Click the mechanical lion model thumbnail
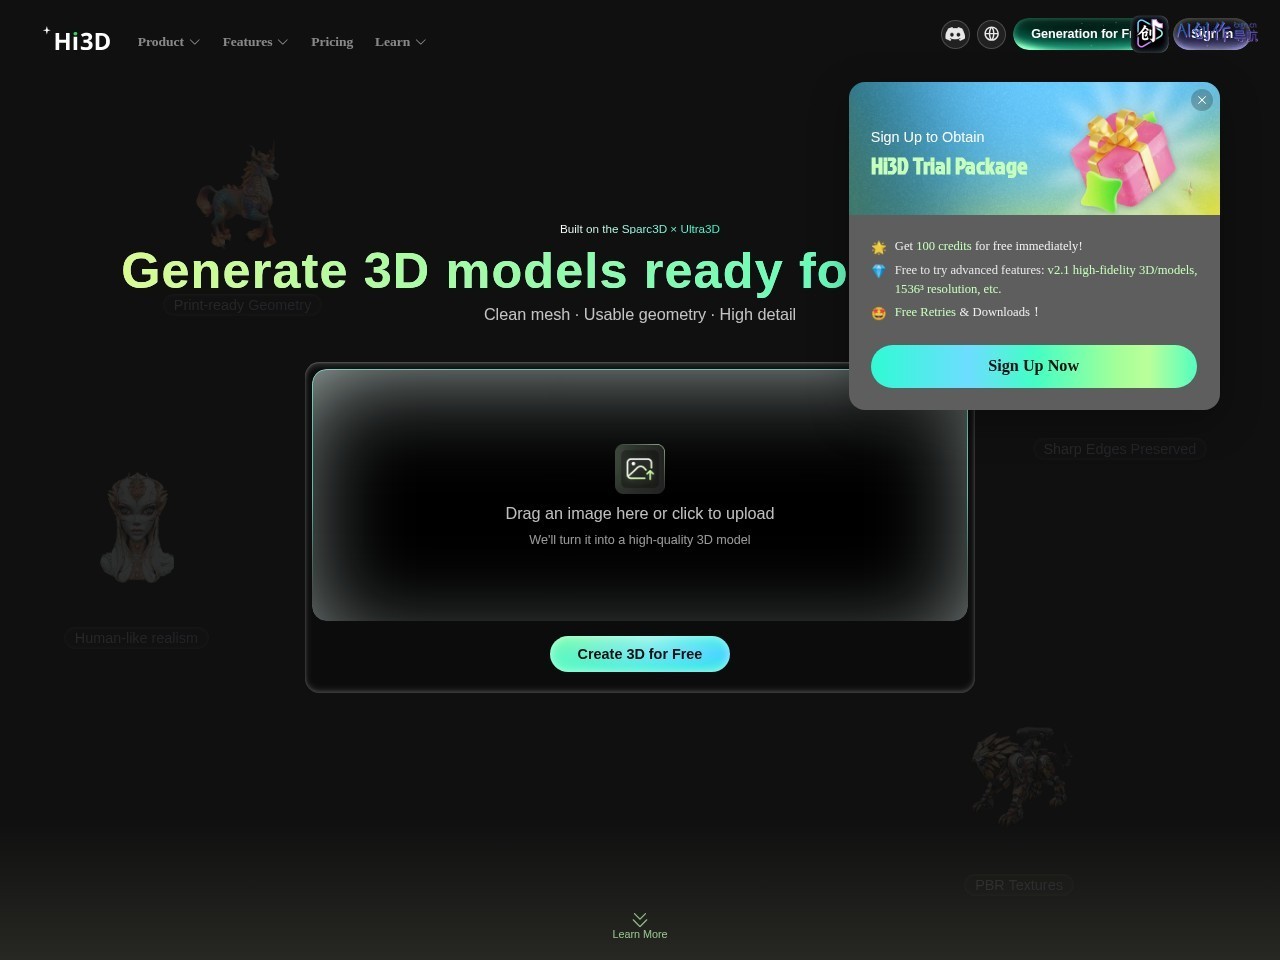 coord(1021,775)
